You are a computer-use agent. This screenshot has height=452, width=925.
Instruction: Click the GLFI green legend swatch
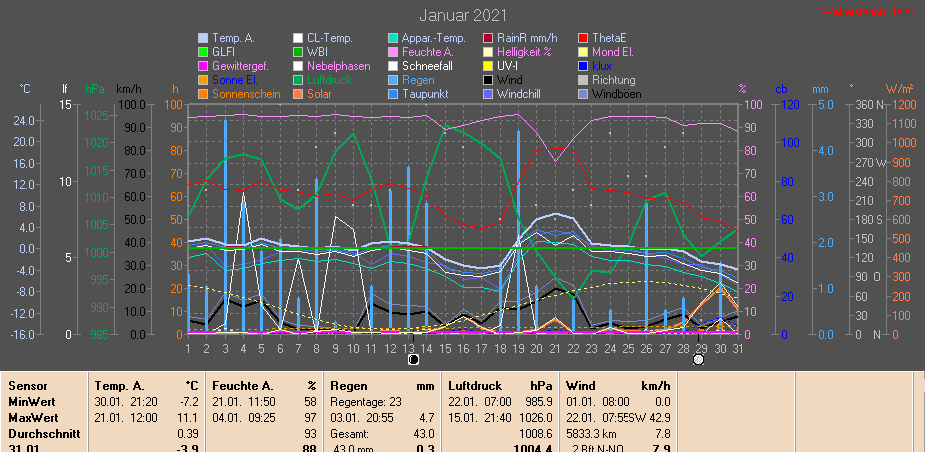pyautogui.click(x=204, y=52)
